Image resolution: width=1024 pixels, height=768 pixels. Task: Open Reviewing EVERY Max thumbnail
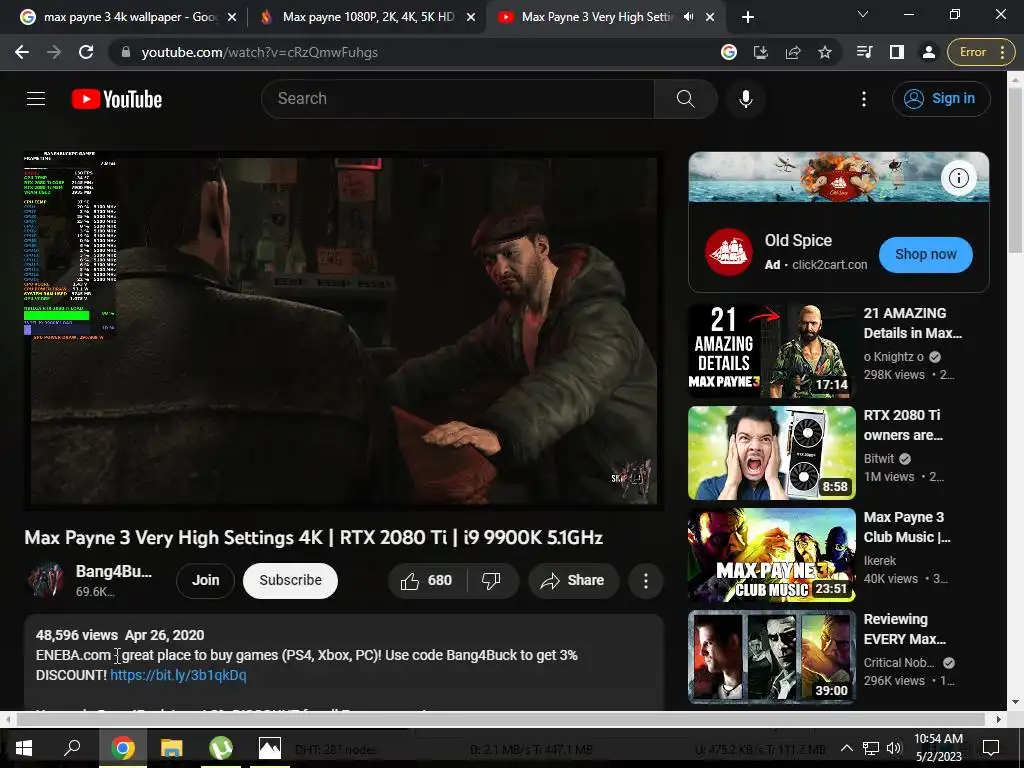point(771,657)
